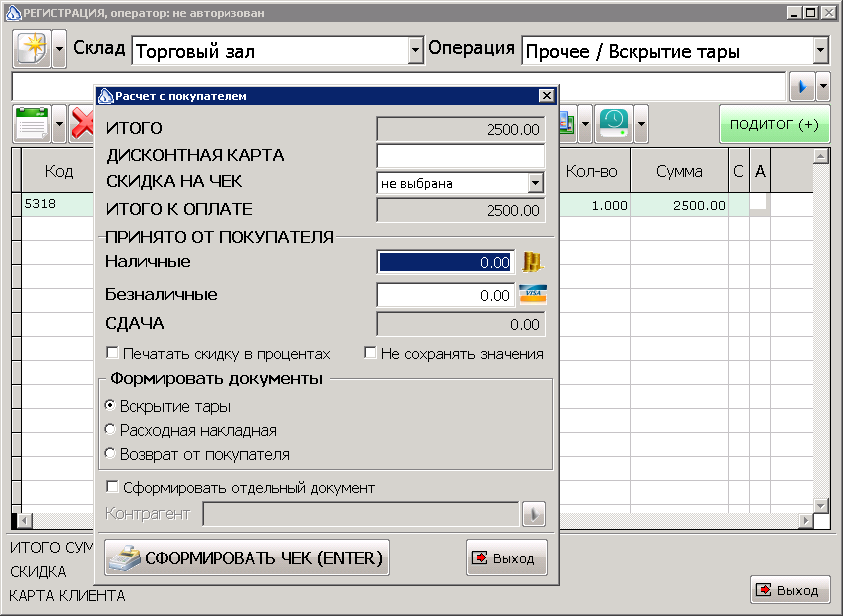Enable Не сохранять значения checkbox
This screenshot has width=843, height=616.
point(370,353)
